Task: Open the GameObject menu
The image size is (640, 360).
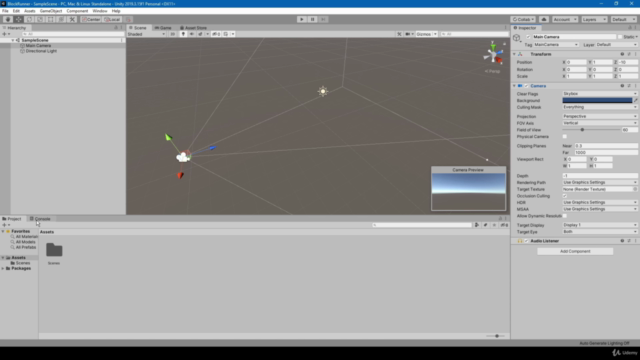Action: [x=51, y=11]
